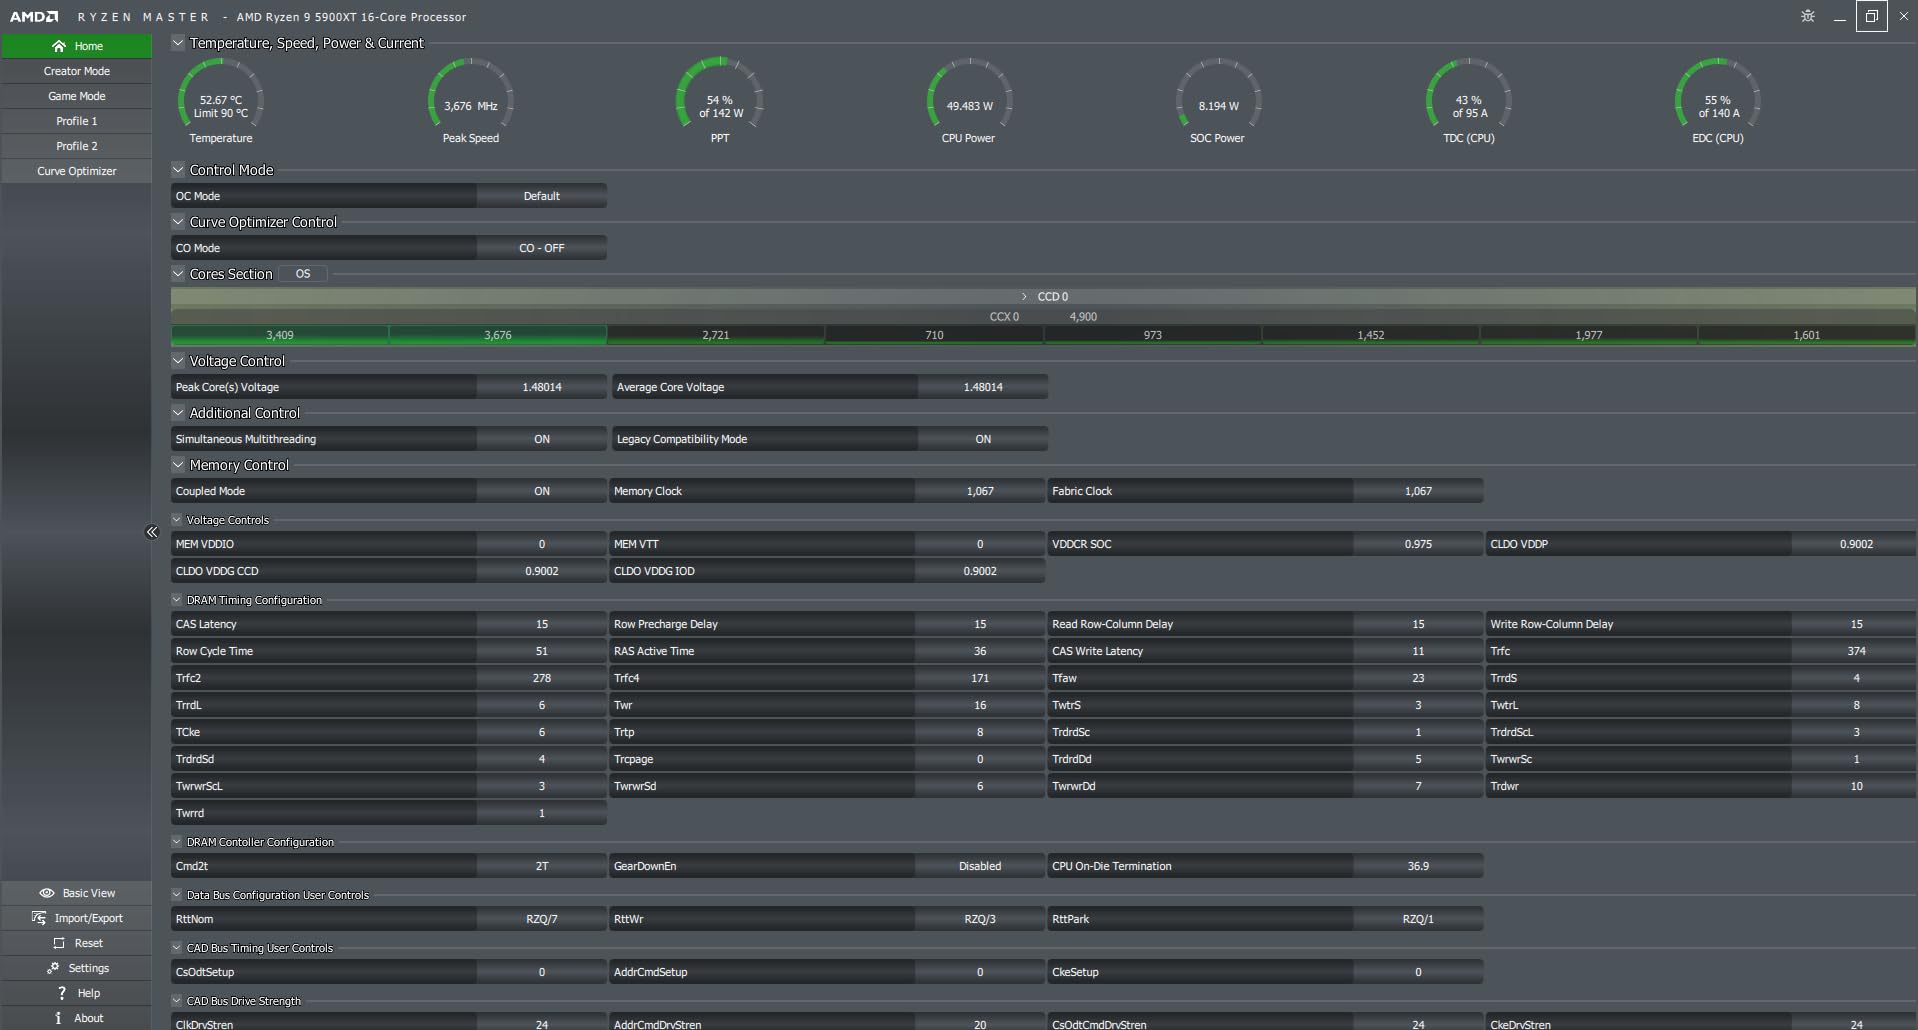Collapse the Temperature, Speed, Power & Current section
Image resolution: width=1918 pixels, height=1030 pixels.
point(178,43)
